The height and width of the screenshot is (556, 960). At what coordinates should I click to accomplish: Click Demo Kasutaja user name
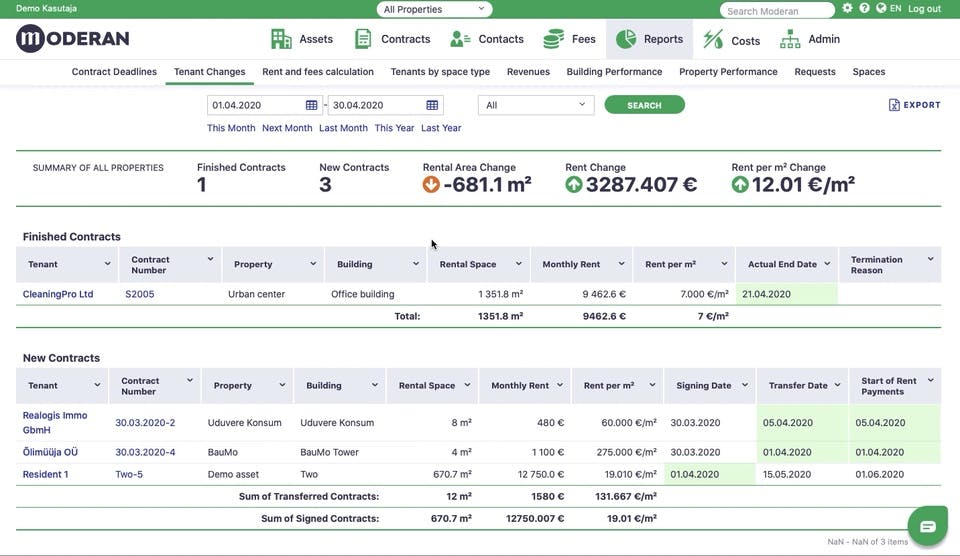pyautogui.click(x=46, y=9)
